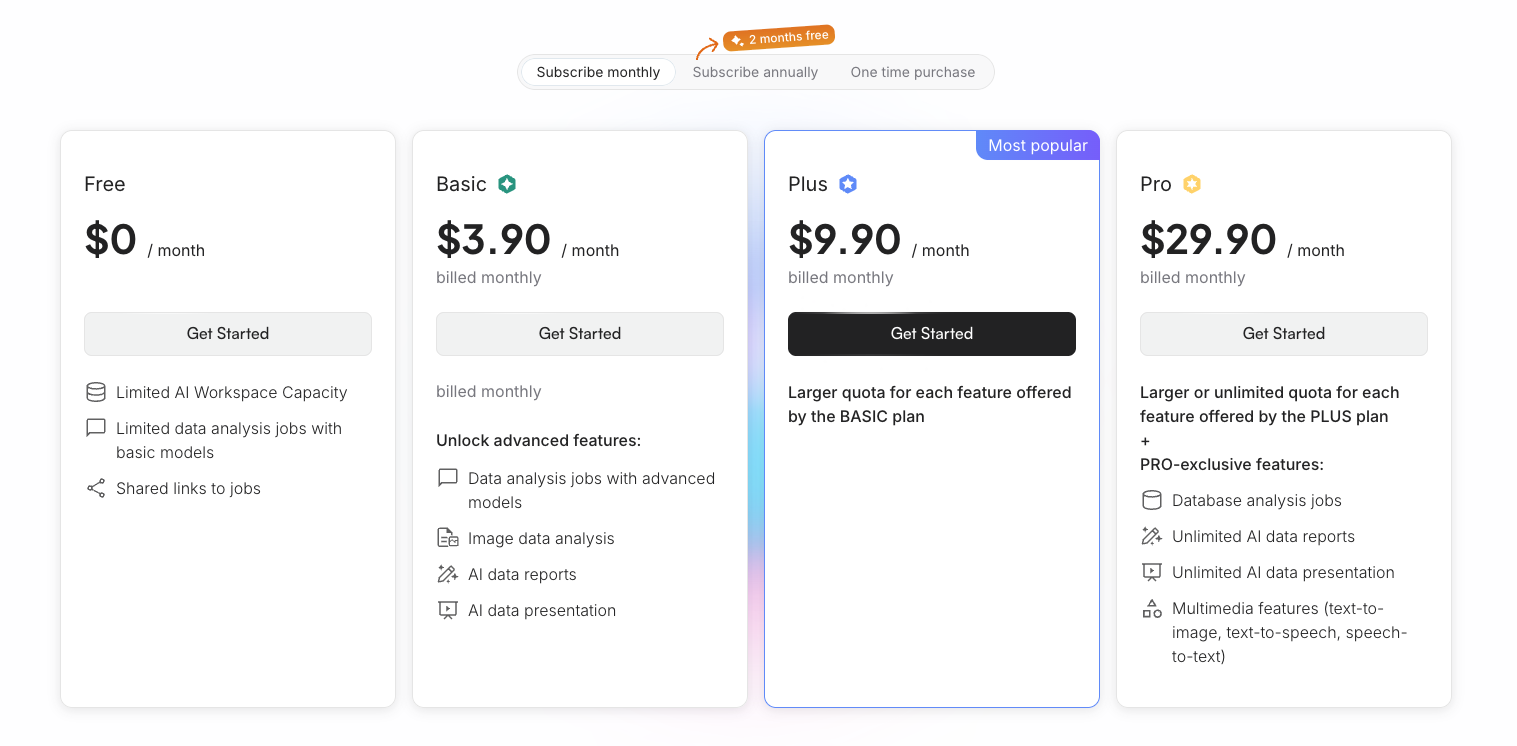Click the chat icon for advanced models analysis
The height and width of the screenshot is (746, 1517).
point(447,477)
